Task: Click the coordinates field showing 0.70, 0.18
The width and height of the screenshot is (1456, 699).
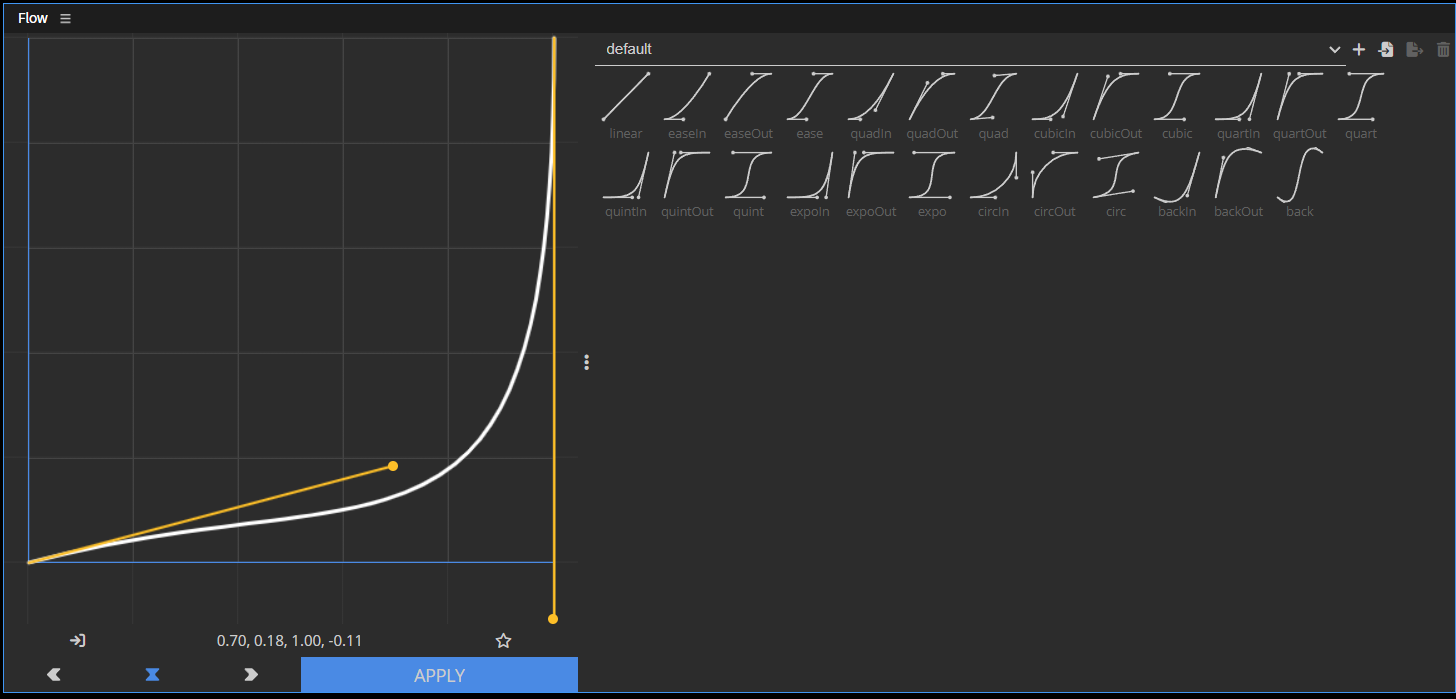Action: point(289,640)
